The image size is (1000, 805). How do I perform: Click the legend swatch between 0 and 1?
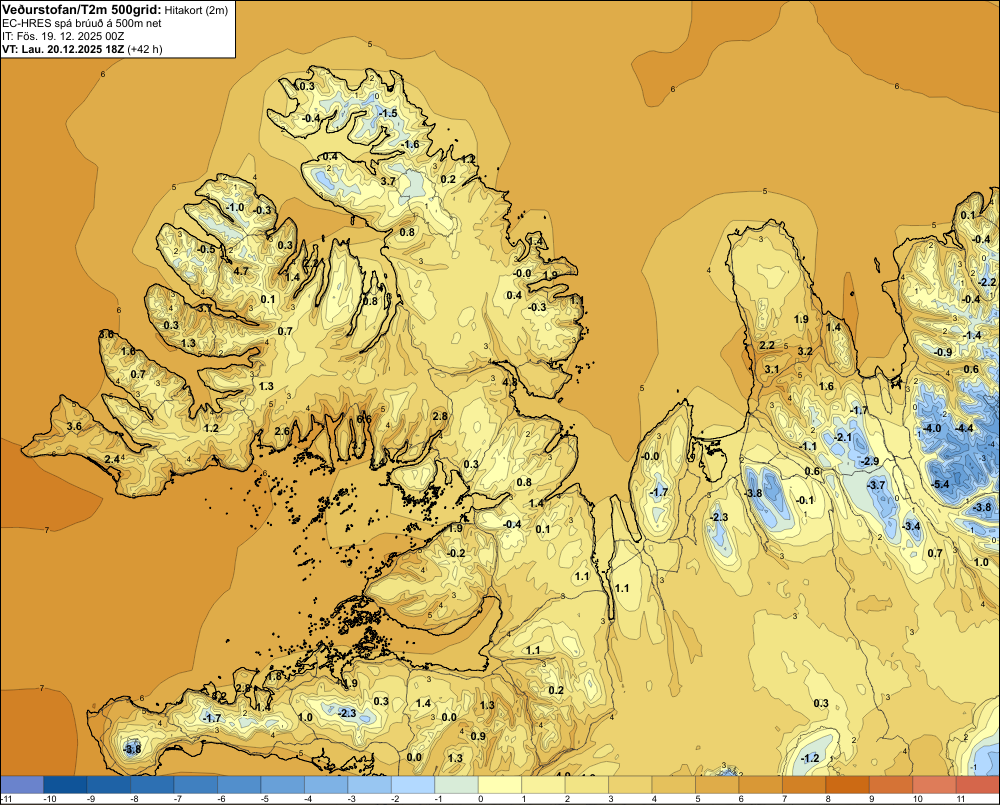pos(500,784)
